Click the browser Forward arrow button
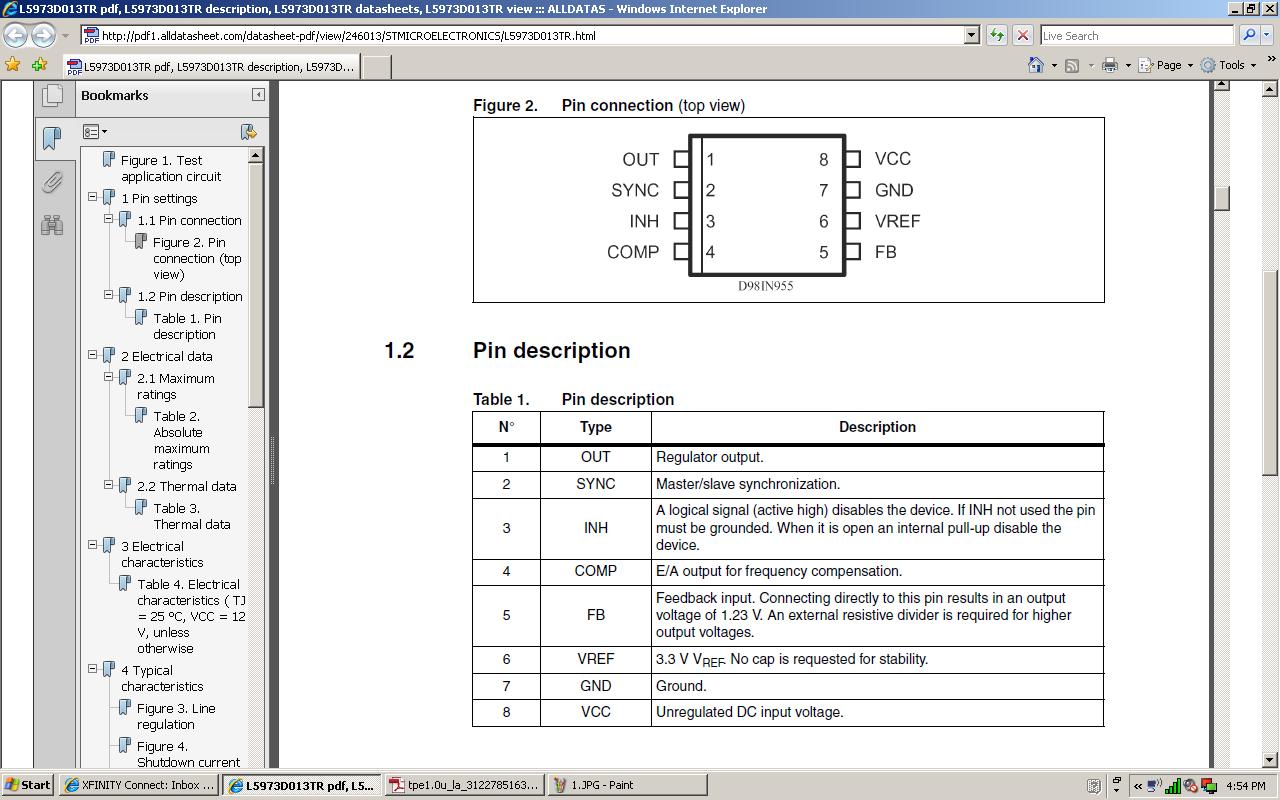 [43, 35]
